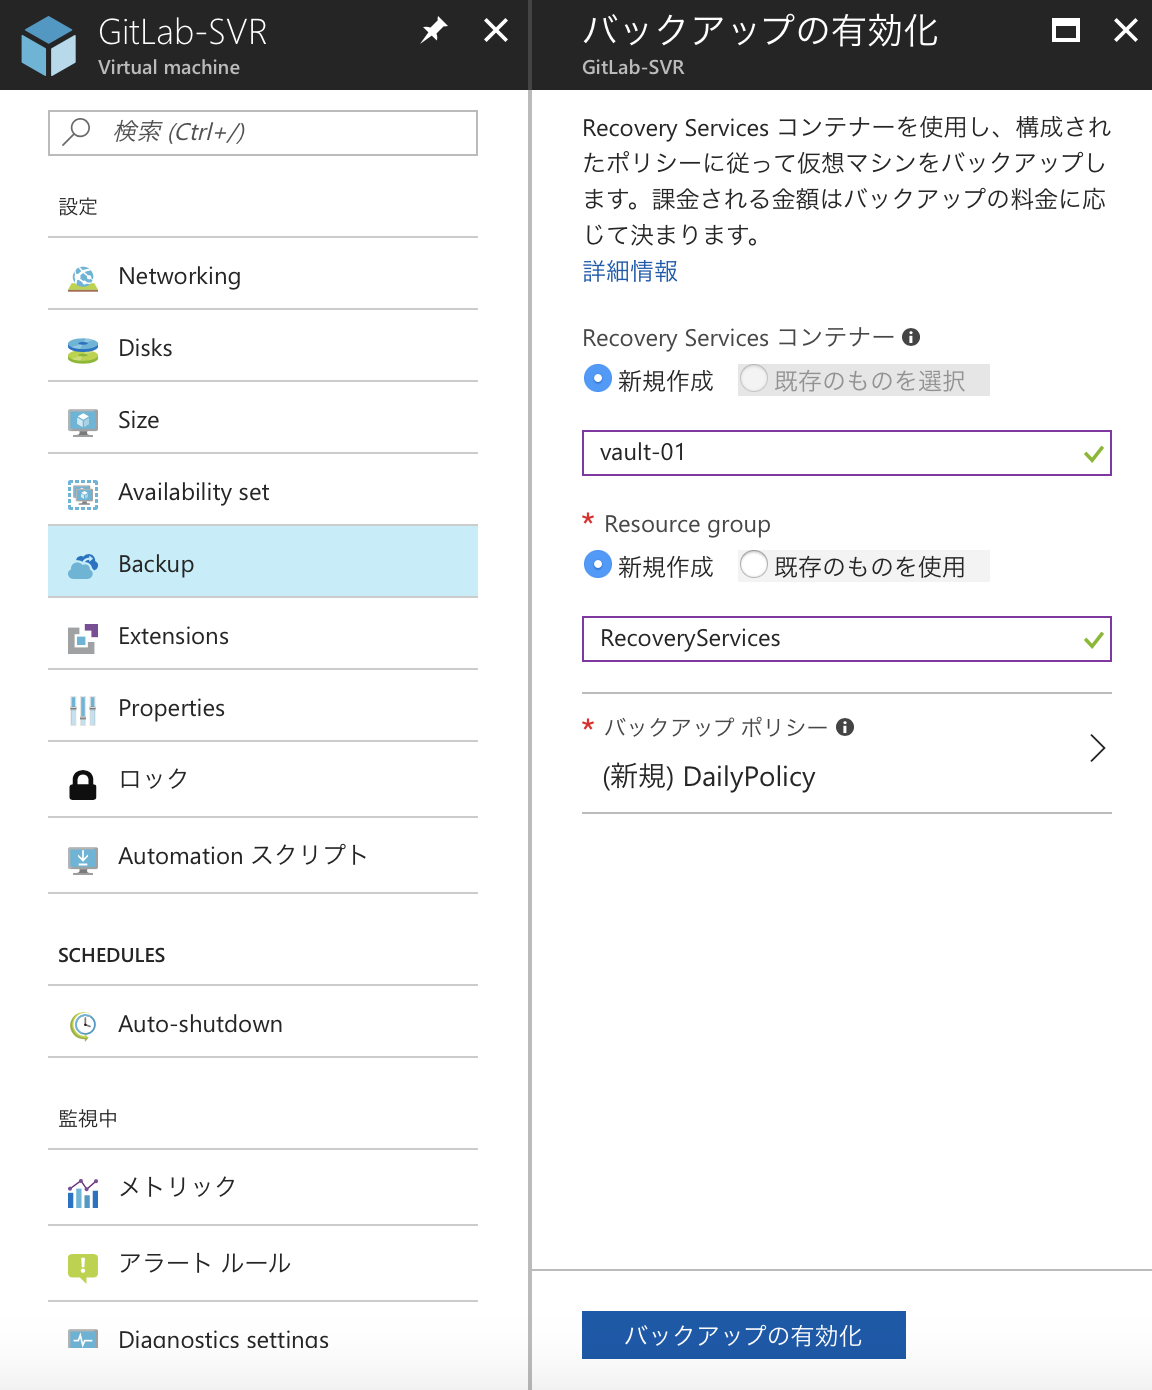
Task: Expand the DailyPolicy backup policy chevron
Action: coord(1098,748)
